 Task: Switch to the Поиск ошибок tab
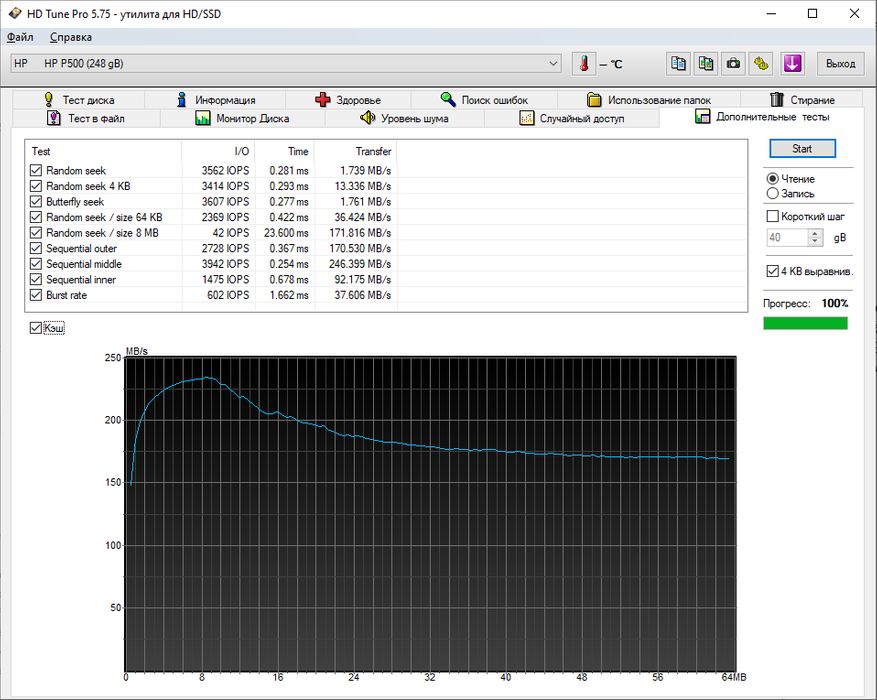tap(484, 100)
